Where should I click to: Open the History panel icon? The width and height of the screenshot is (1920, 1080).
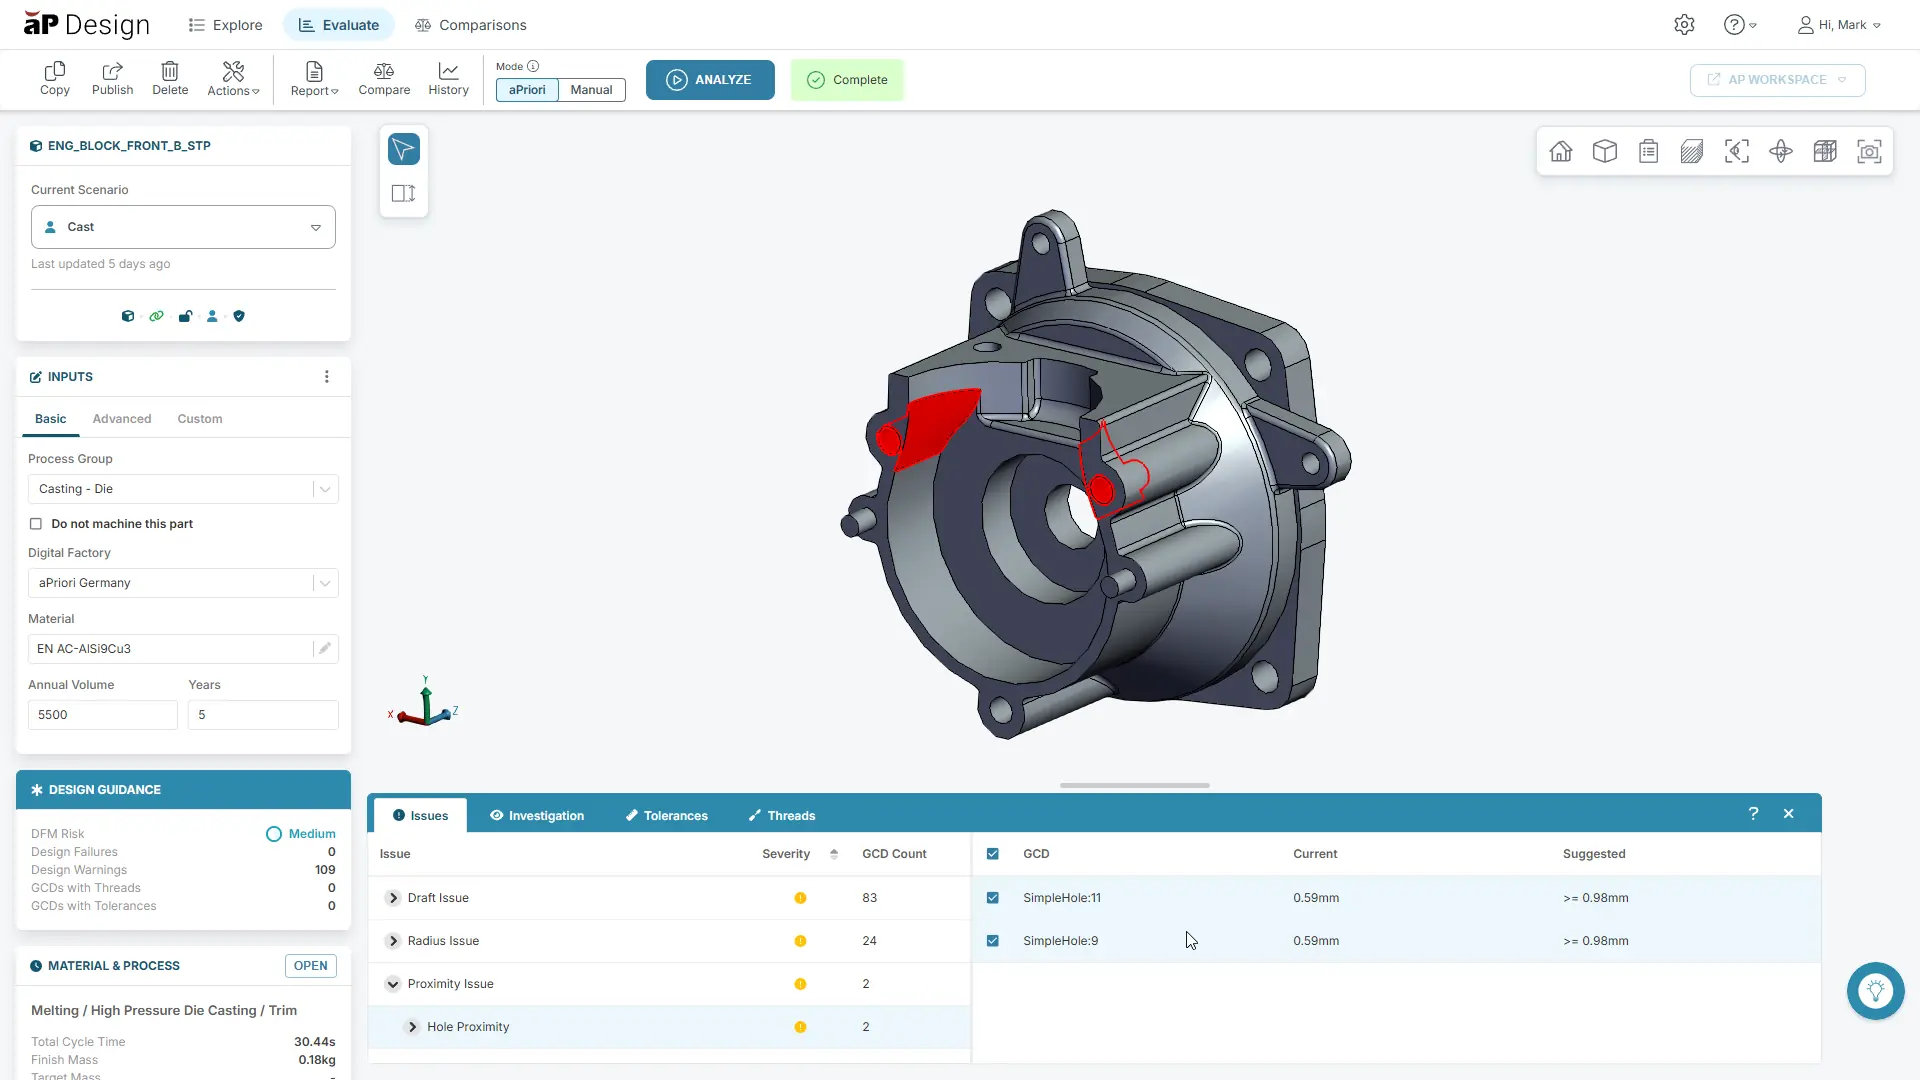point(447,79)
